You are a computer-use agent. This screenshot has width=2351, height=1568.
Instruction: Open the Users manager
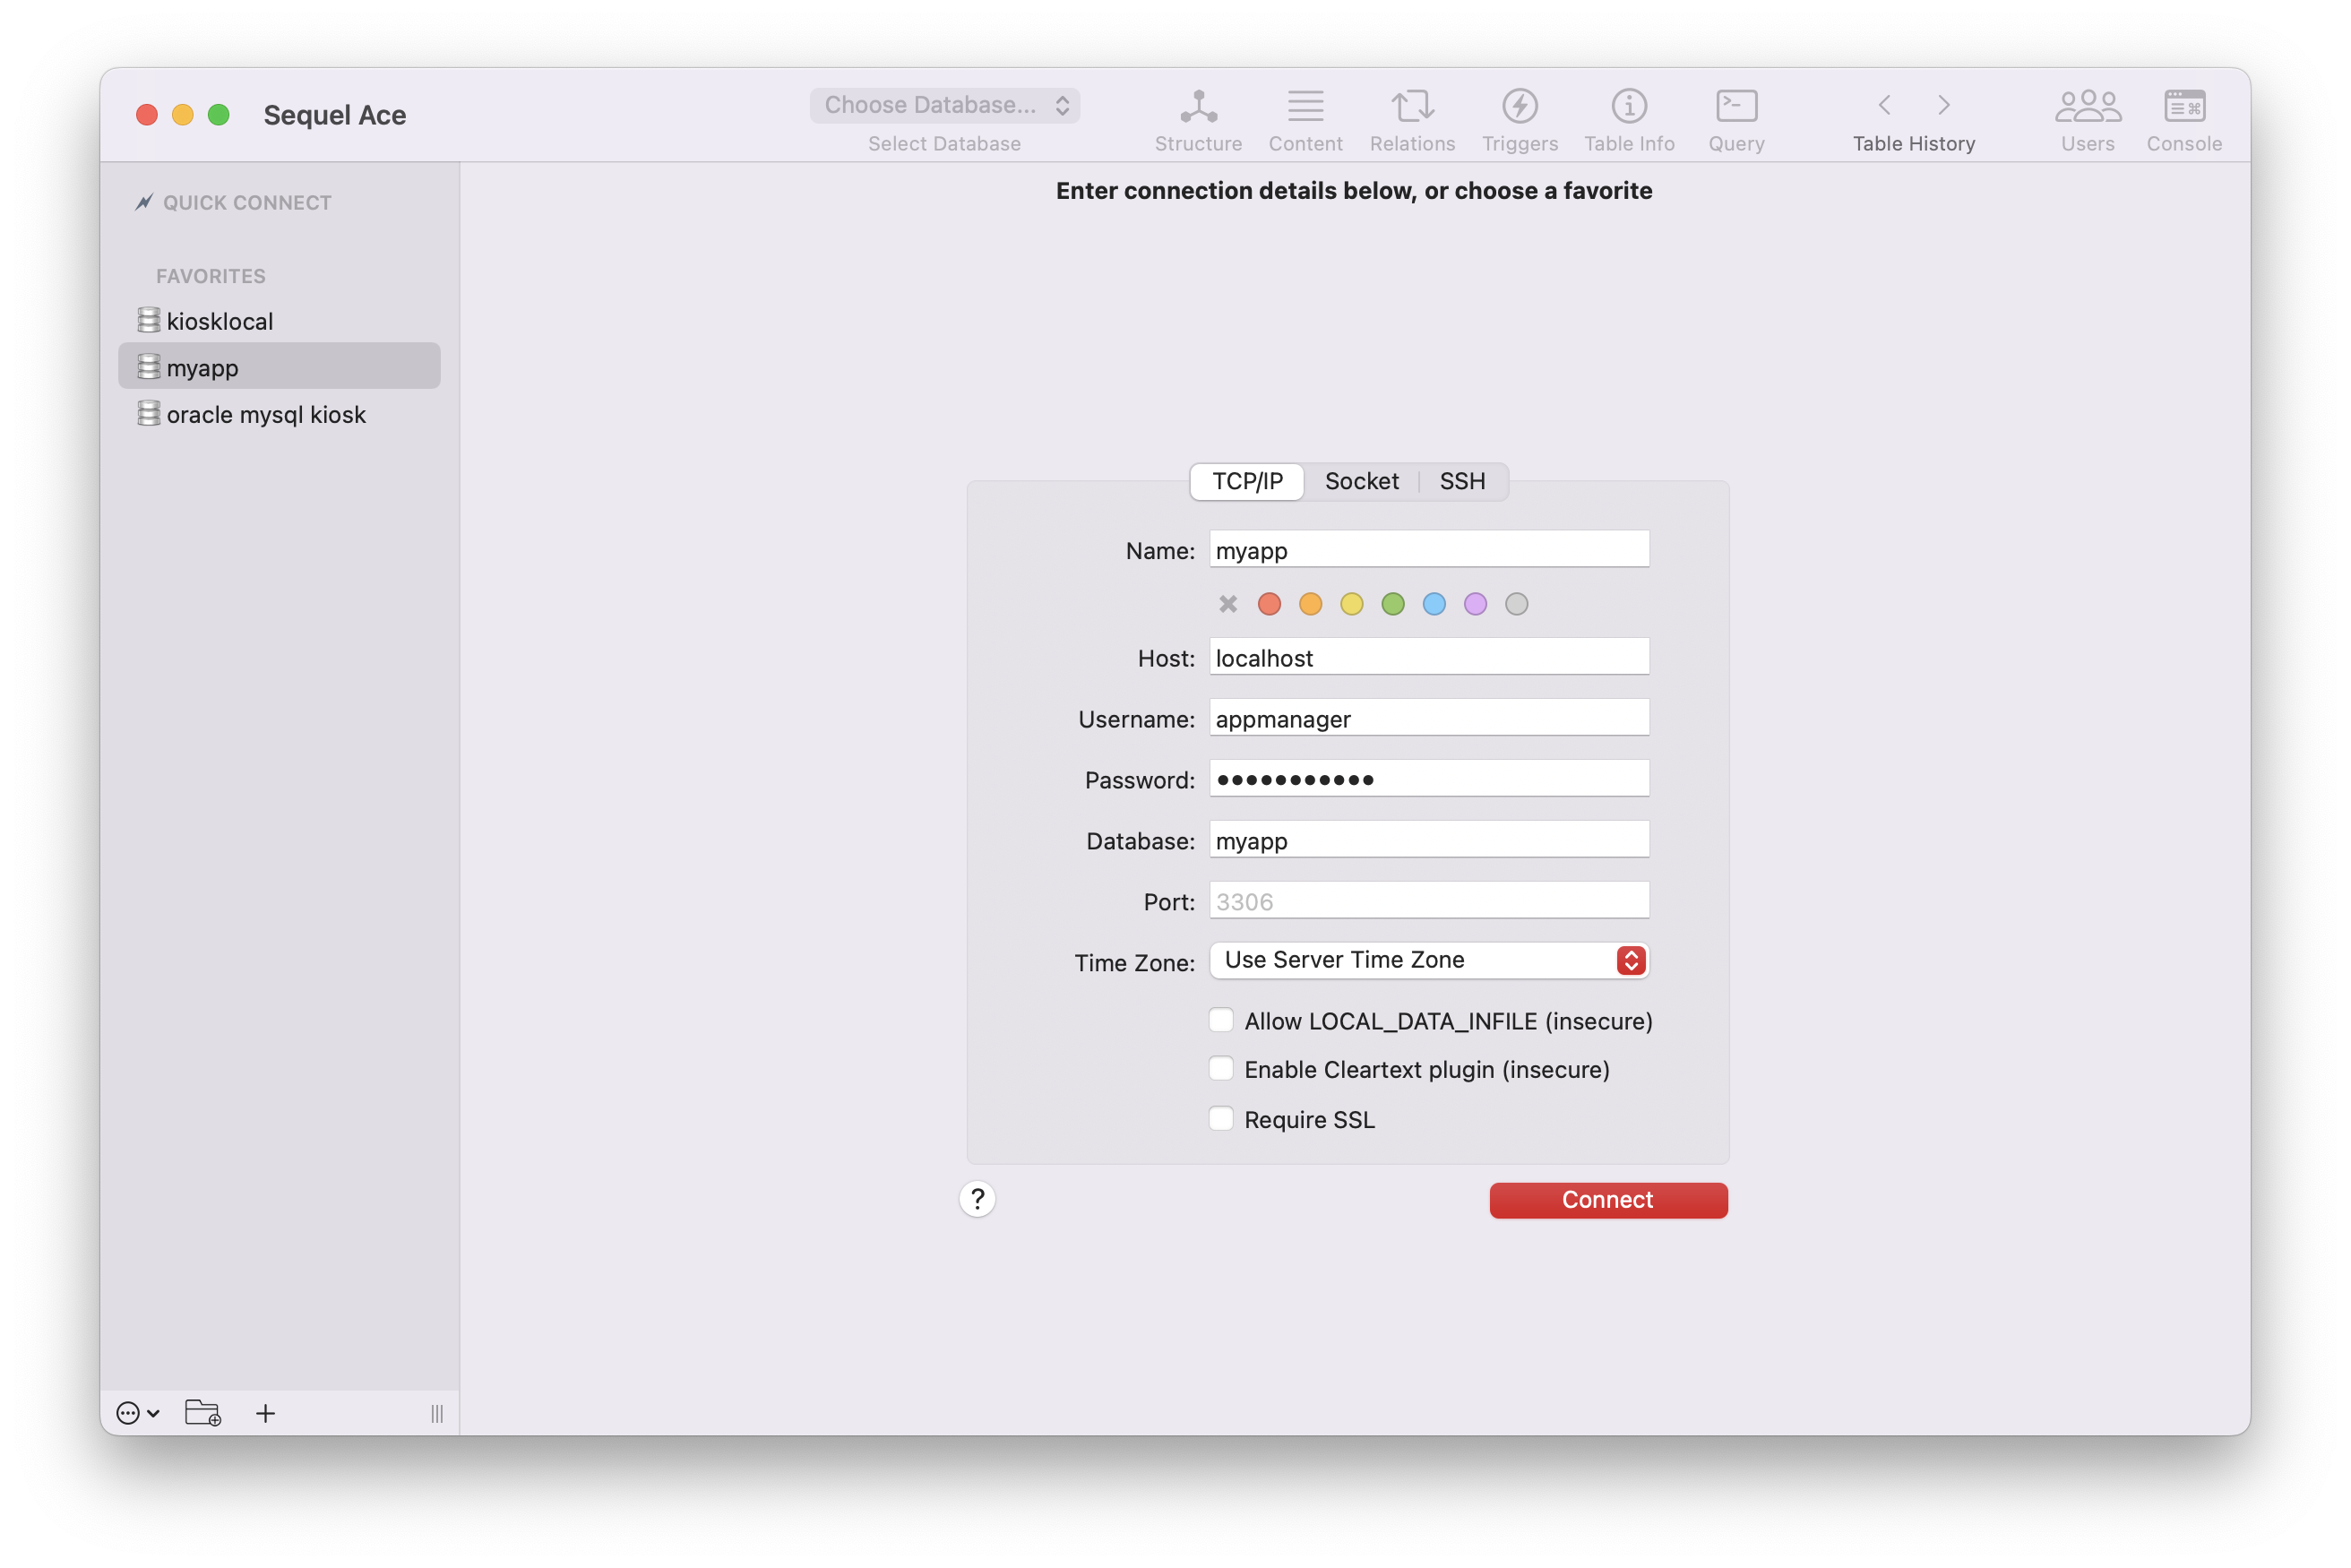coord(2087,120)
